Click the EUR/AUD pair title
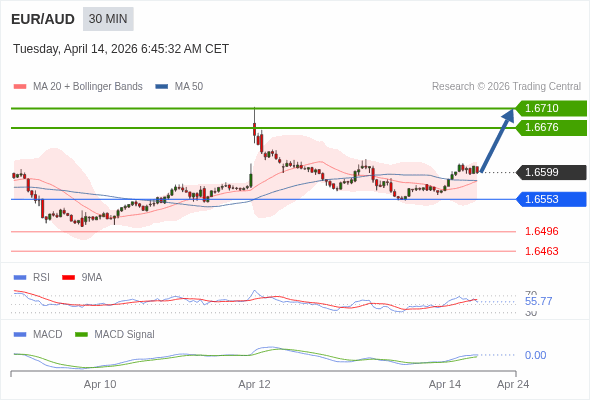The image size is (590, 400). click(43, 19)
